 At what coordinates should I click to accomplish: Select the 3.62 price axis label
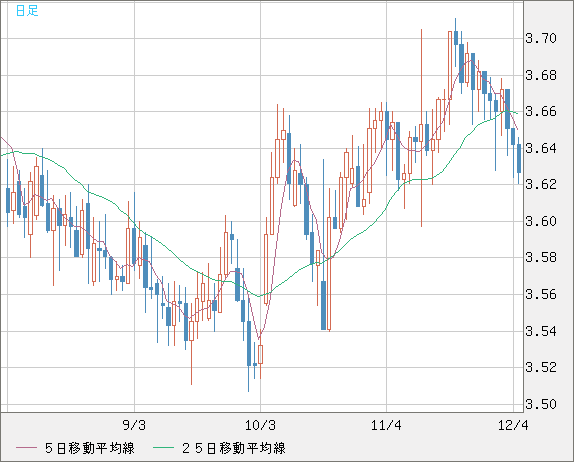[x=541, y=184]
